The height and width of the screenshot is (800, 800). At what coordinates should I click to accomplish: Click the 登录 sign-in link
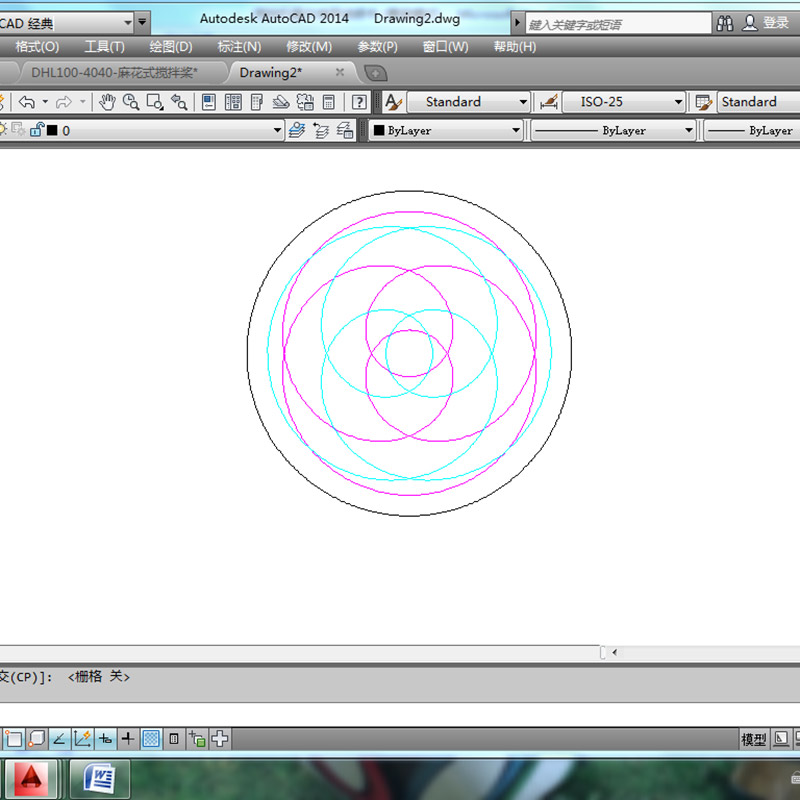(x=776, y=22)
